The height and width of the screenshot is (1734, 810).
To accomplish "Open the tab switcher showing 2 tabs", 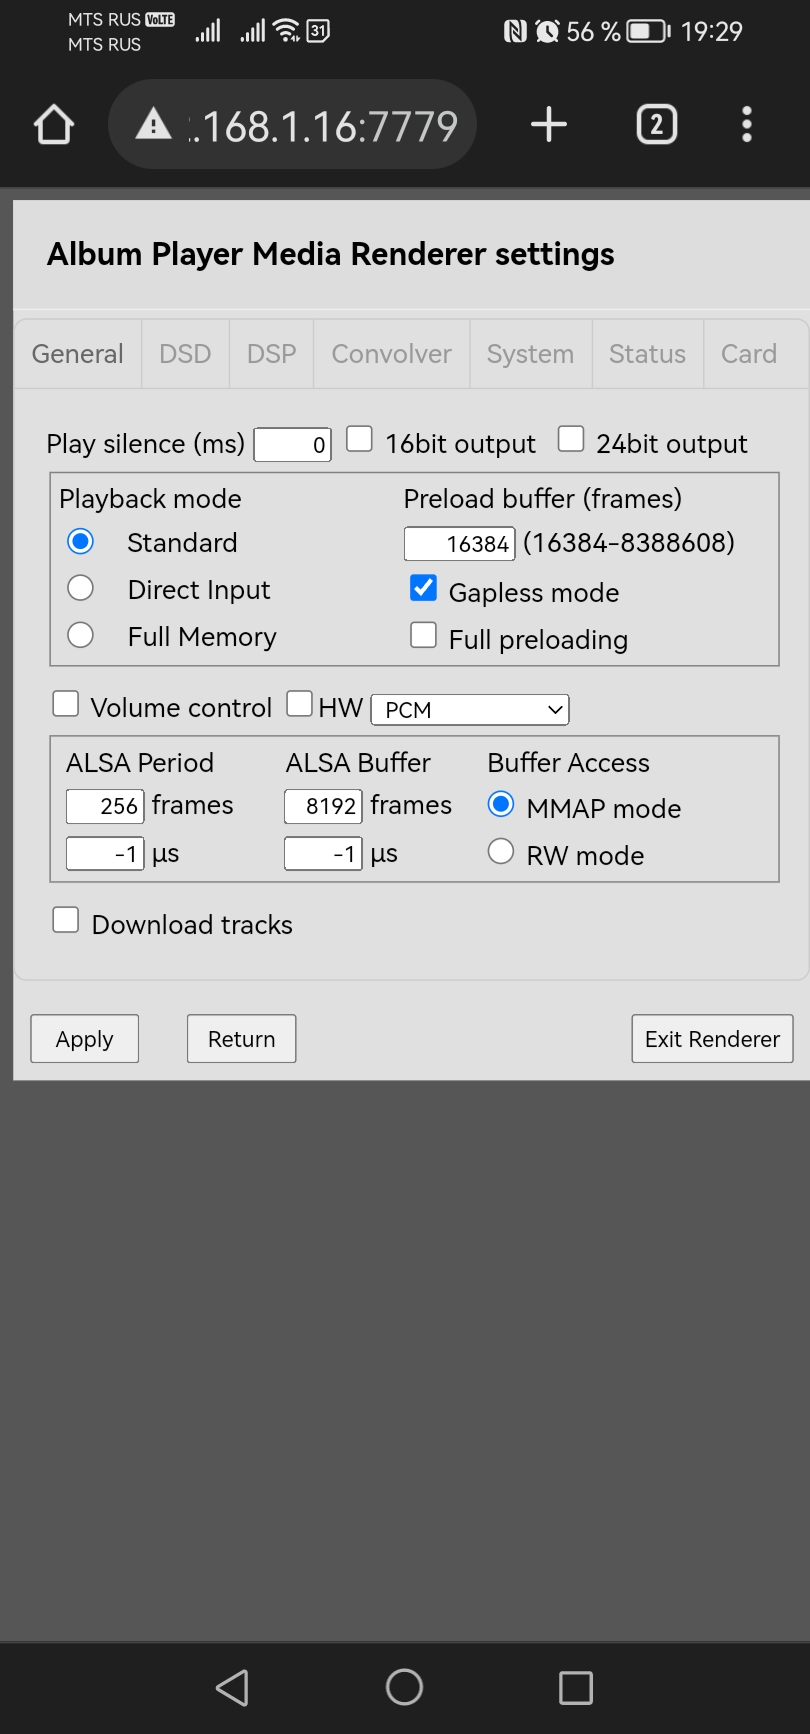I will click(x=657, y=125).
